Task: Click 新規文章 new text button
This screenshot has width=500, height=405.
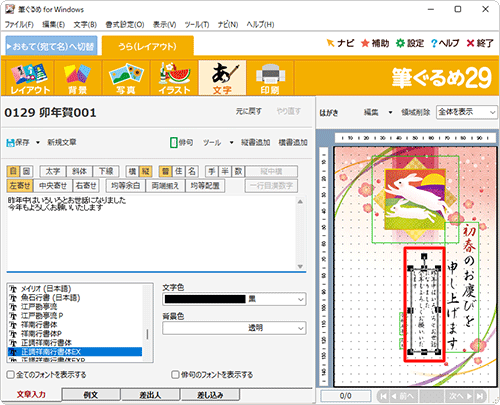Action: click(62, 143)
